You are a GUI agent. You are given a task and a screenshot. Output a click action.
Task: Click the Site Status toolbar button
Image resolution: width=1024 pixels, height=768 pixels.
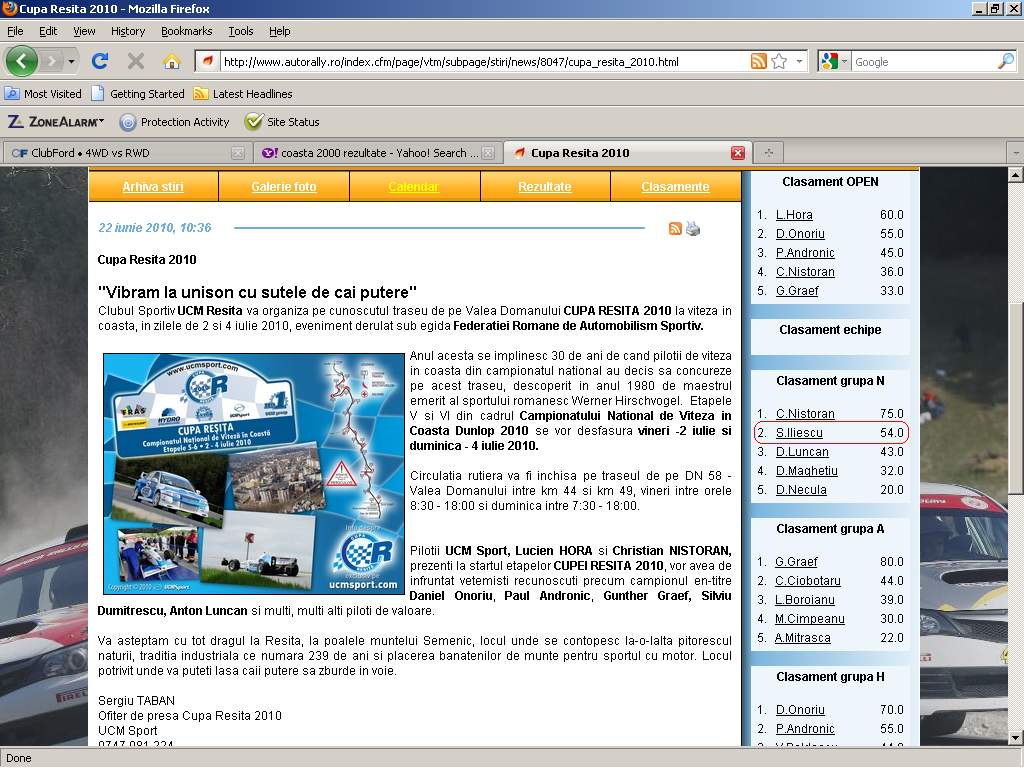pos(282,122)
